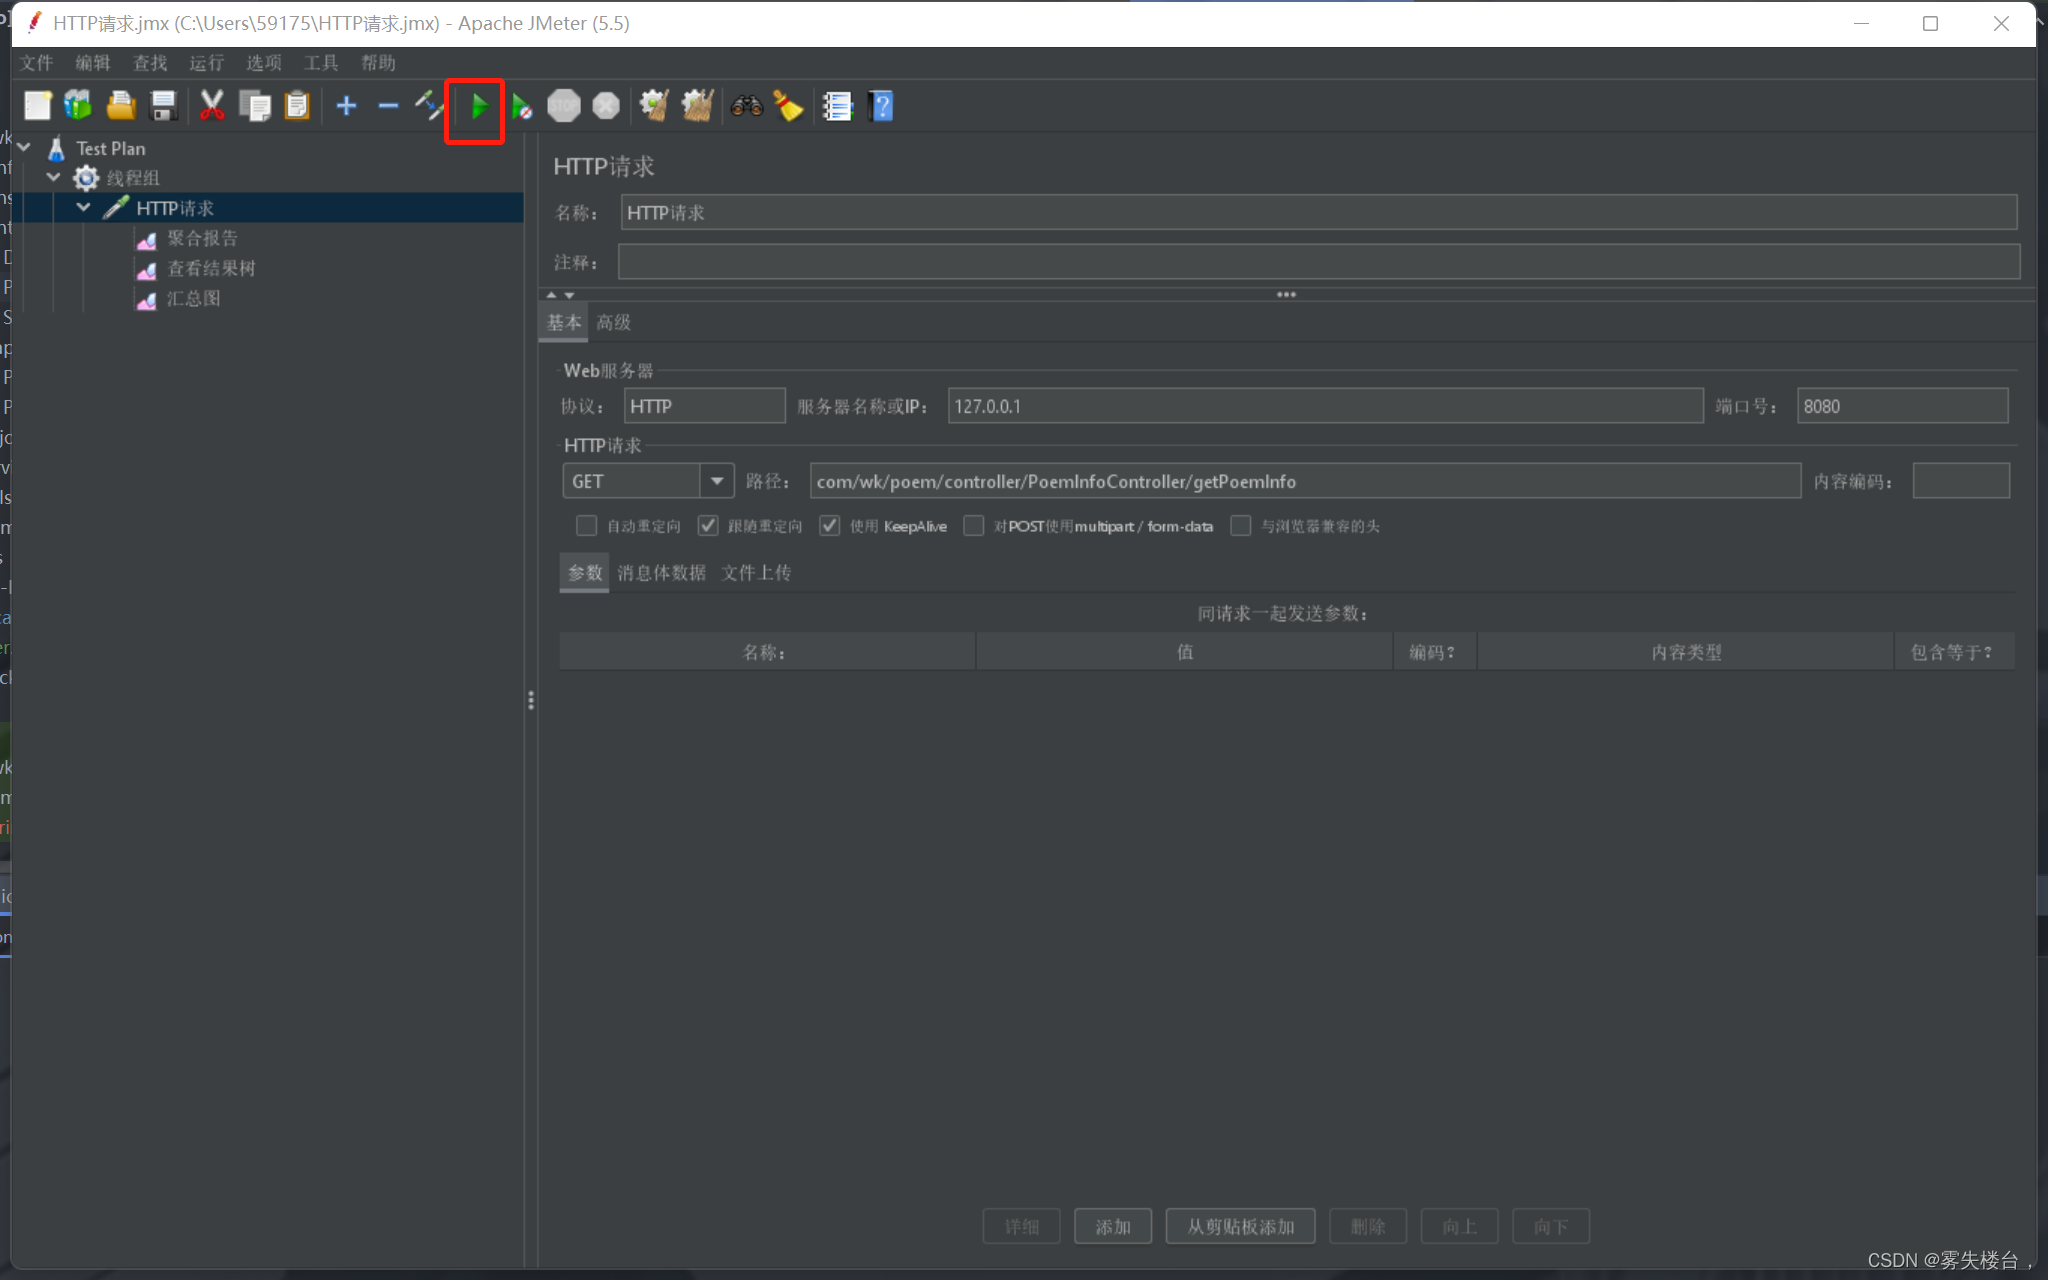The image size is (2048, 1280).
Task: Collapse the Test Plan tree node
Action: click(25, 147)
